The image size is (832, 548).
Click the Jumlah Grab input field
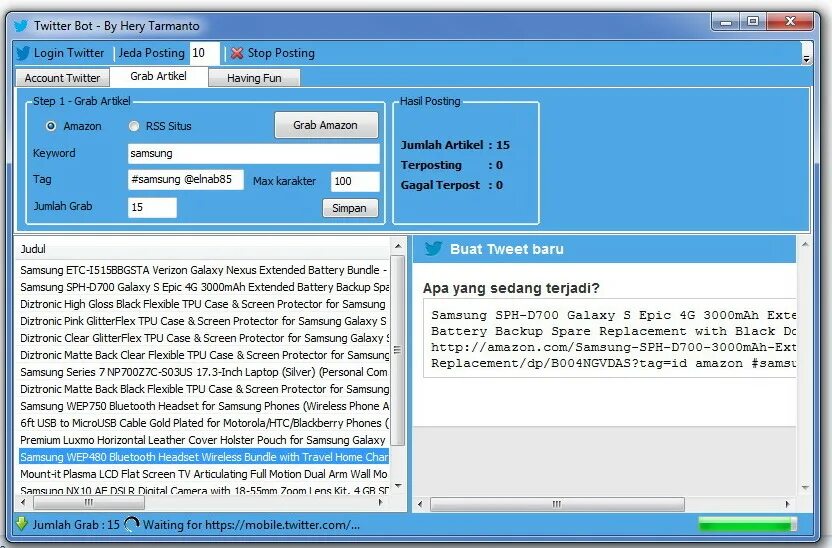(152, 207)
